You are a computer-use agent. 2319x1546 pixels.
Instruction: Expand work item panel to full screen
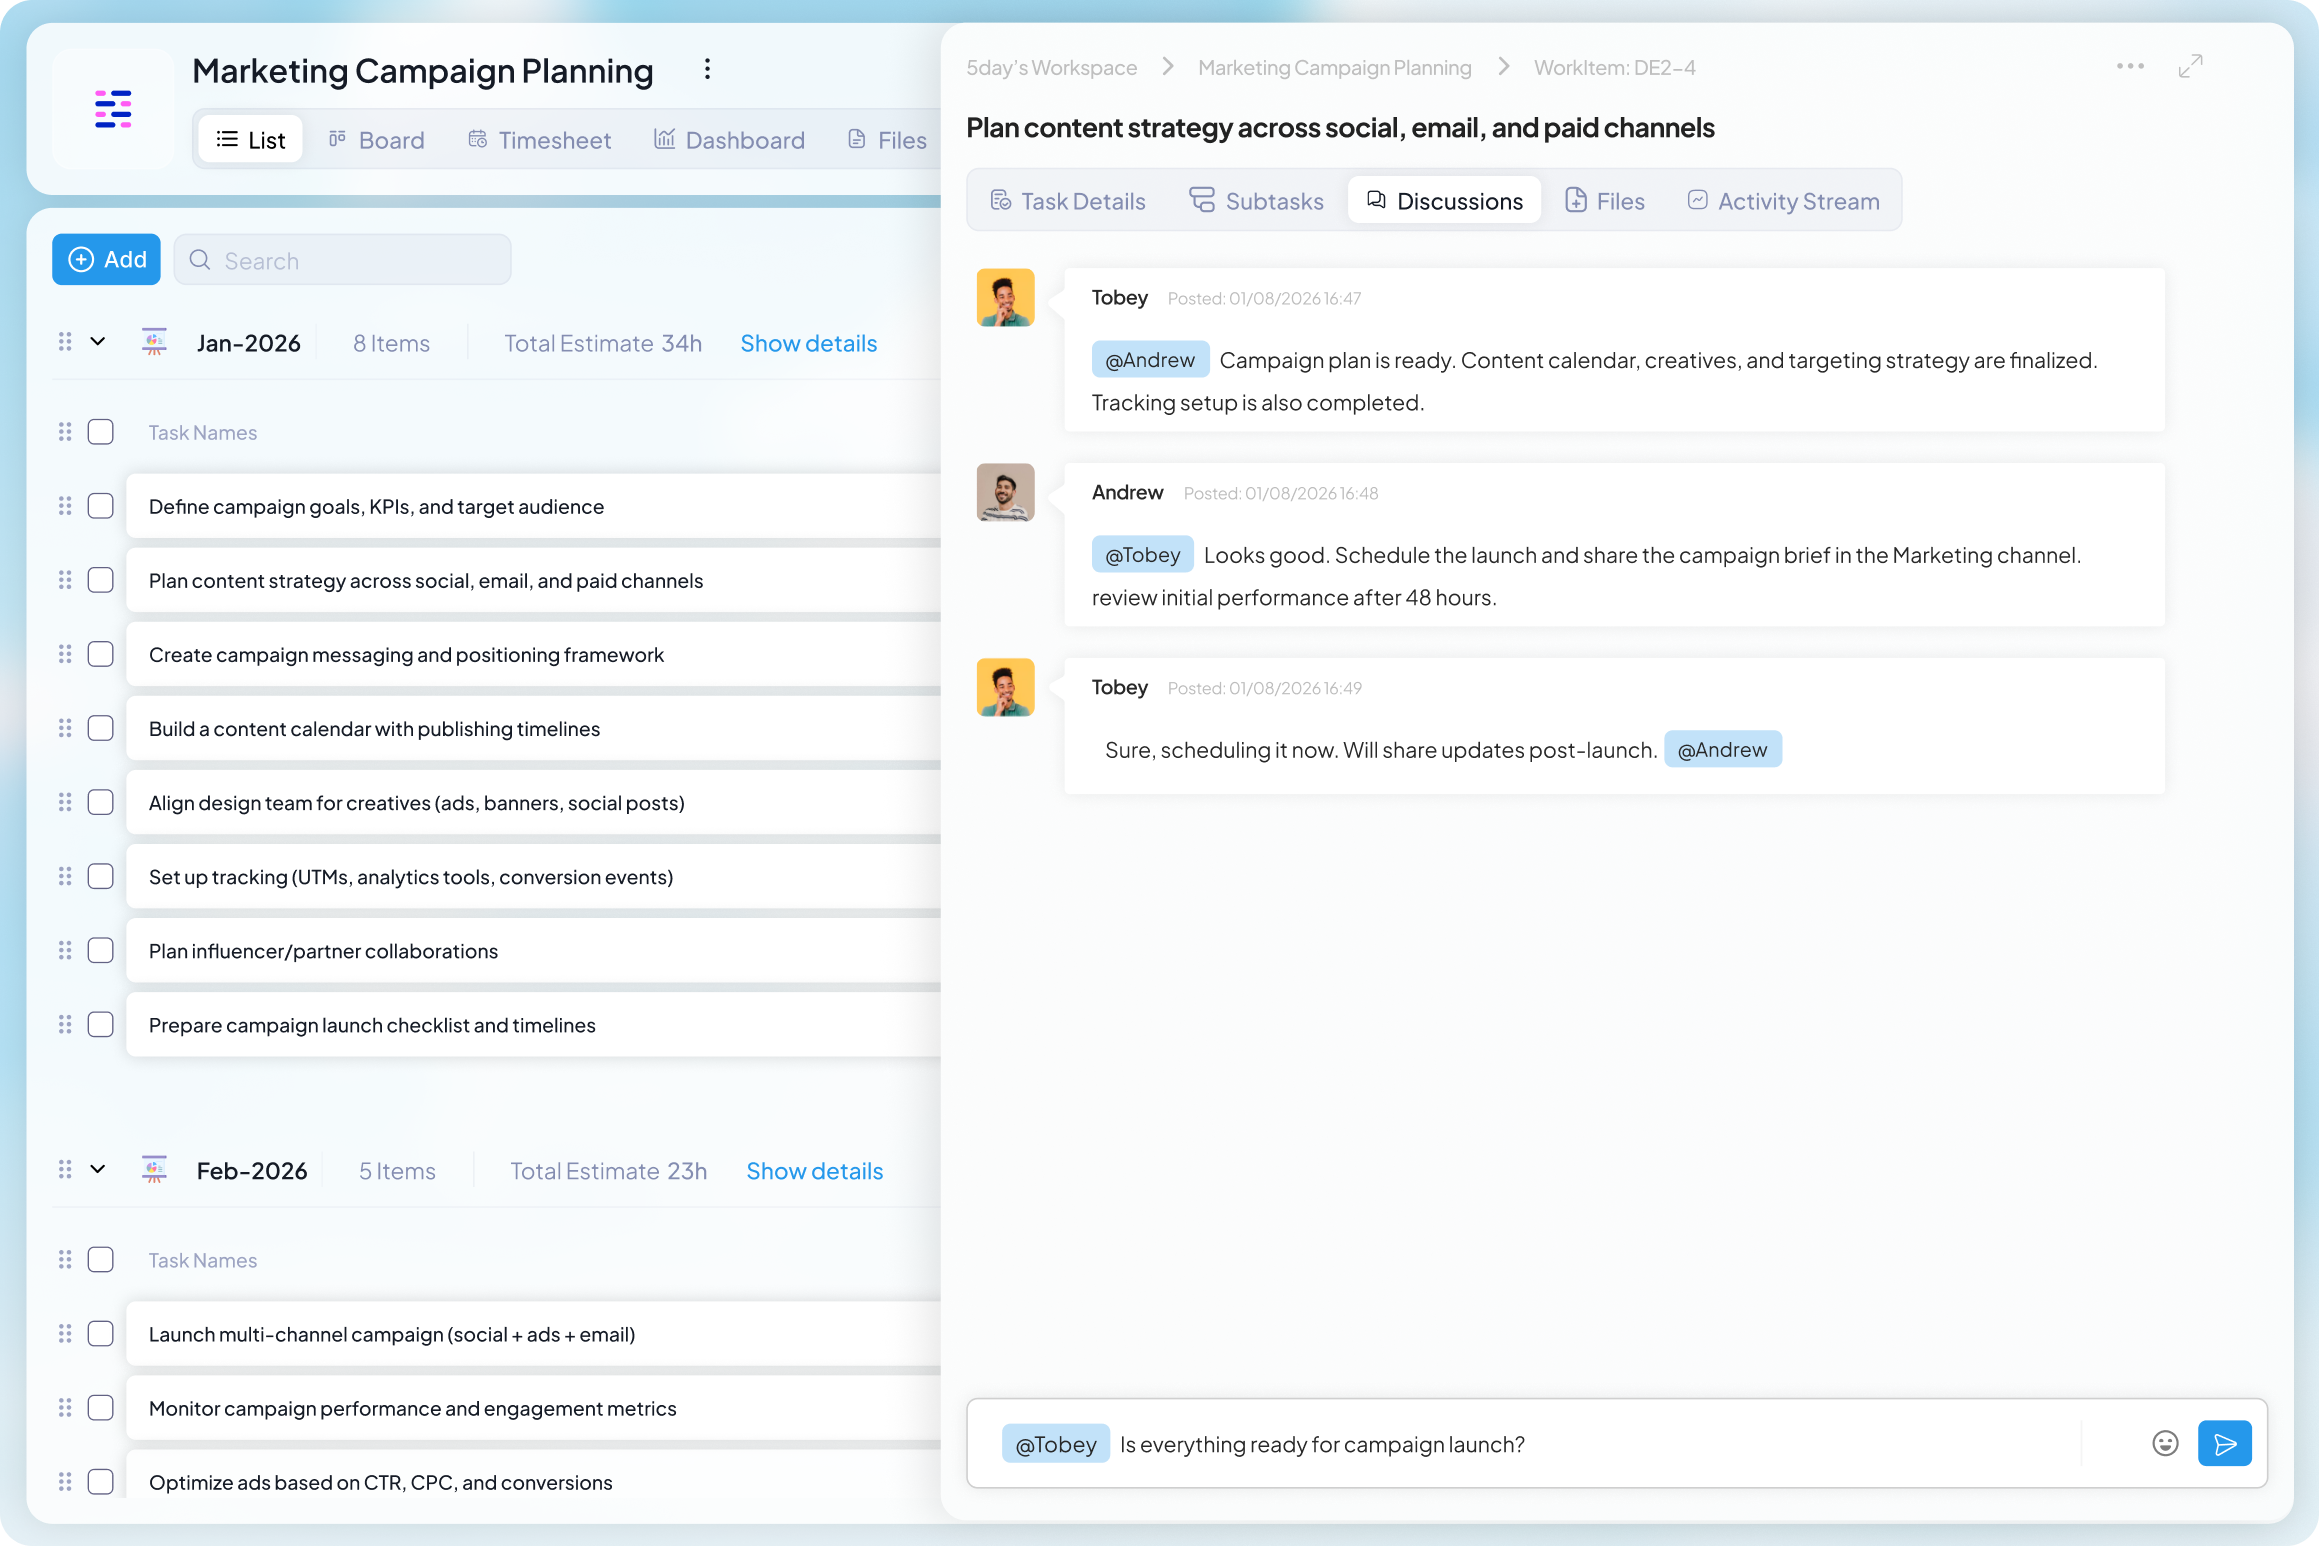(2190, 66)
